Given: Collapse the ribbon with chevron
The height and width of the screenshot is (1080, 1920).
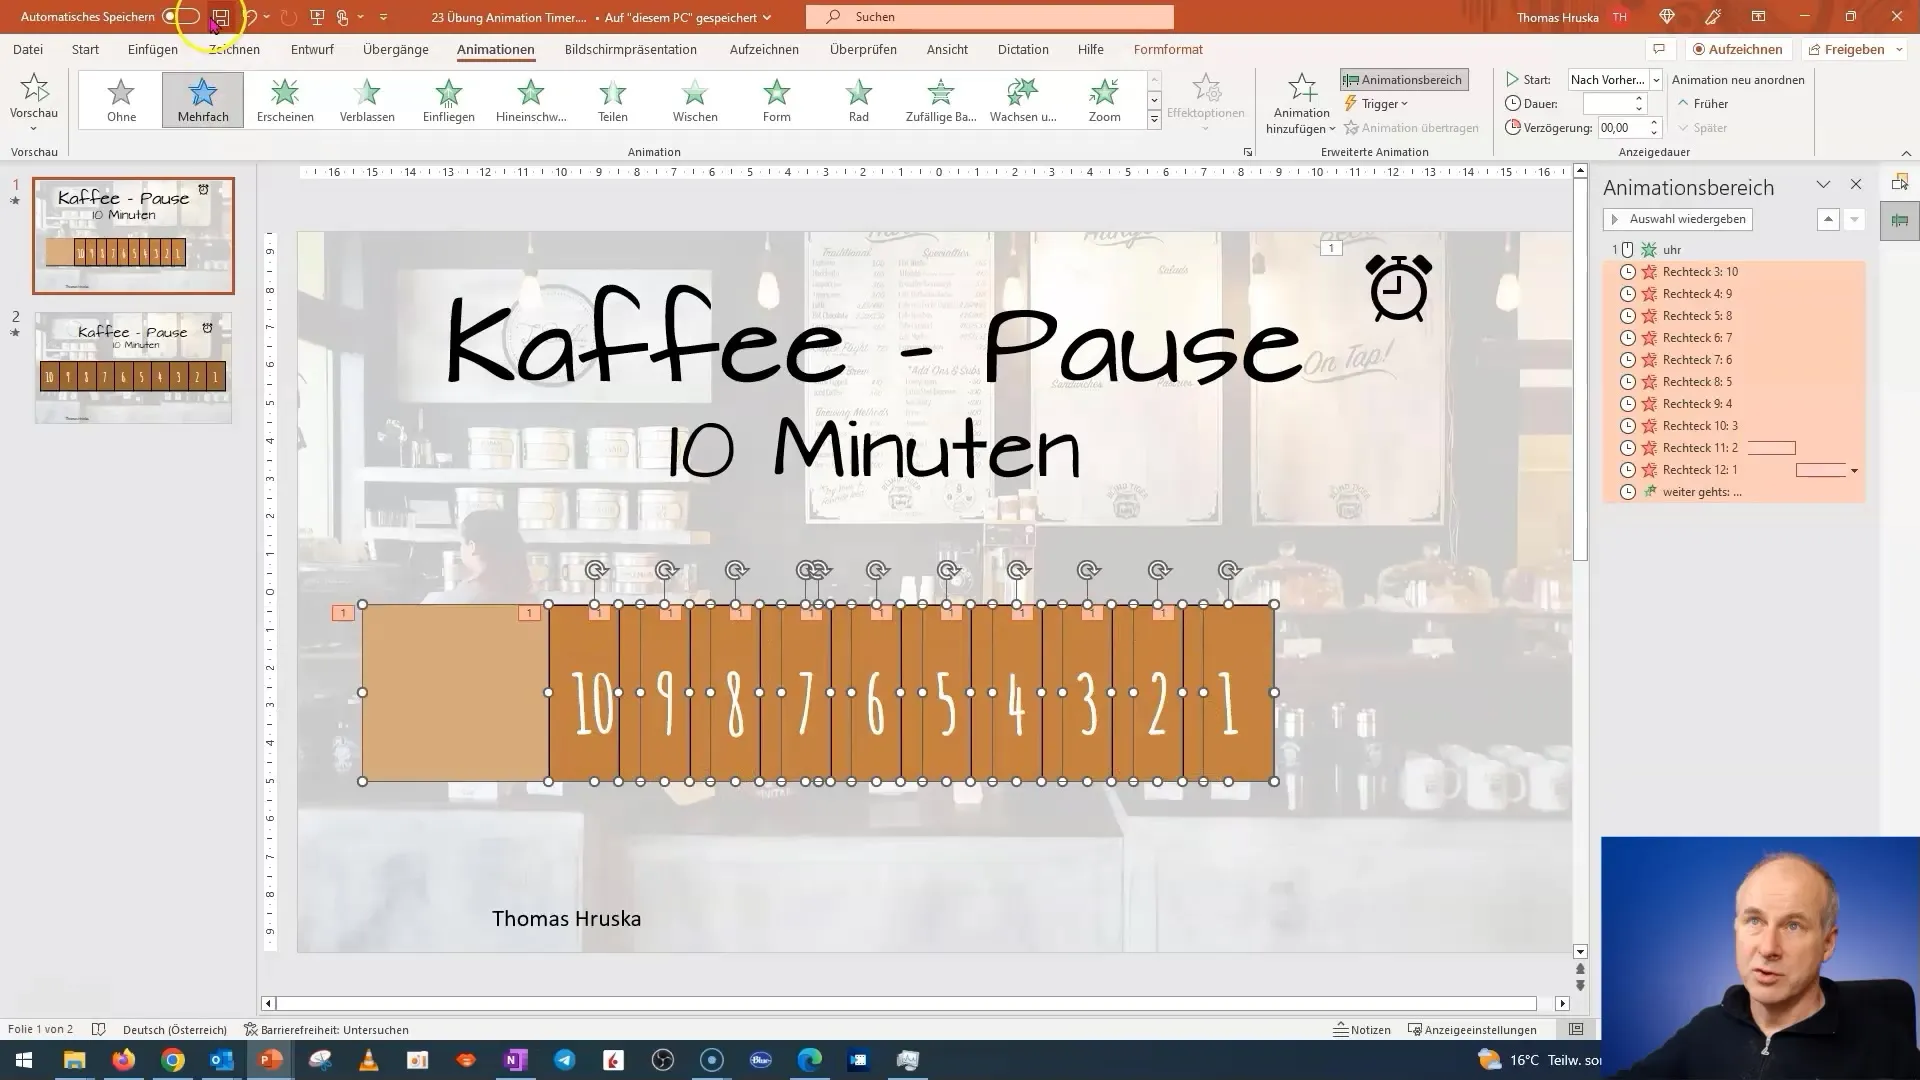Looking at the screenshot, I should 1906,153.
